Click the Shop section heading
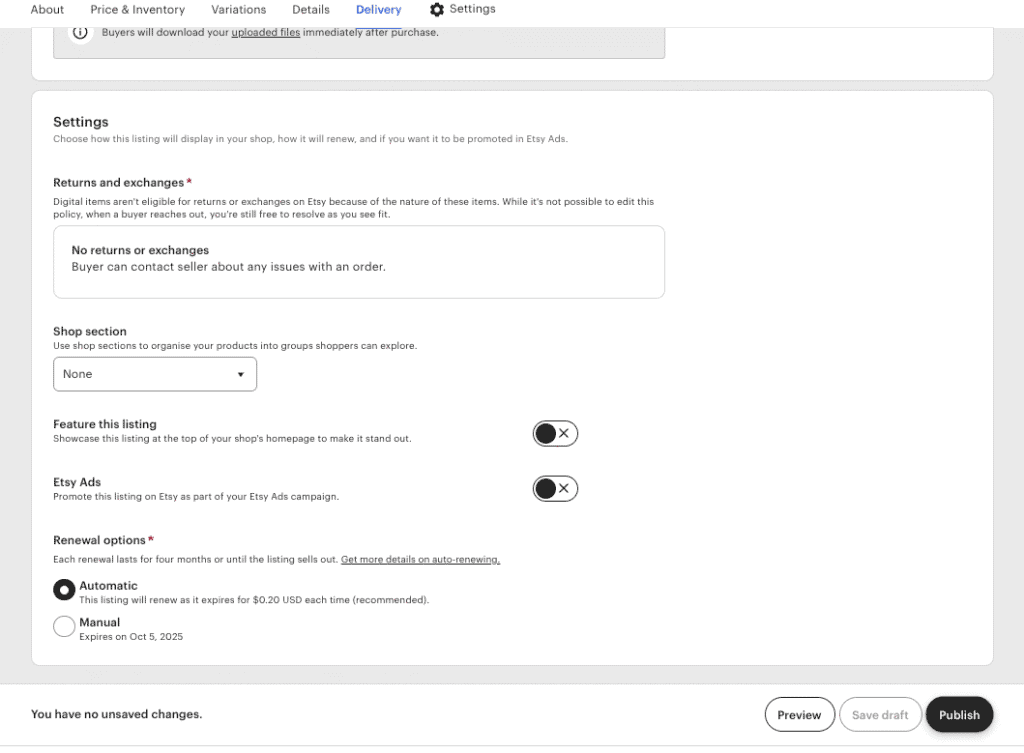This screenshot has height=753, width=1024. point(90,331)
